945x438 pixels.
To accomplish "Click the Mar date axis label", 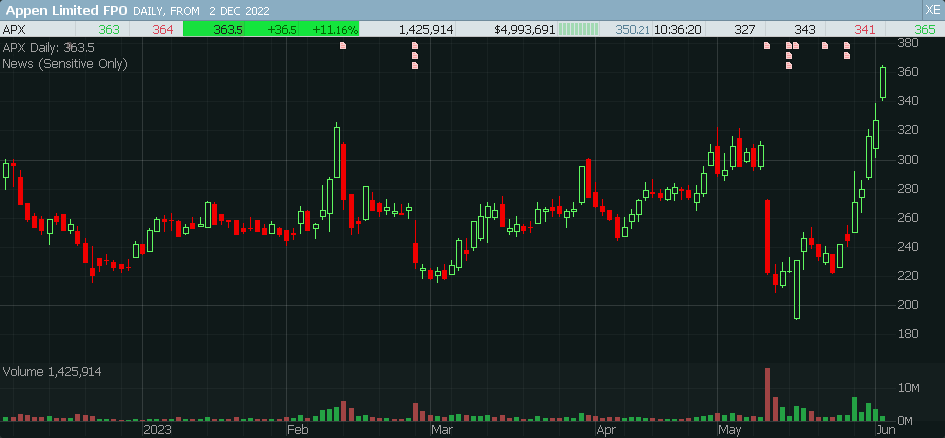I will click(x=442, y=430).
